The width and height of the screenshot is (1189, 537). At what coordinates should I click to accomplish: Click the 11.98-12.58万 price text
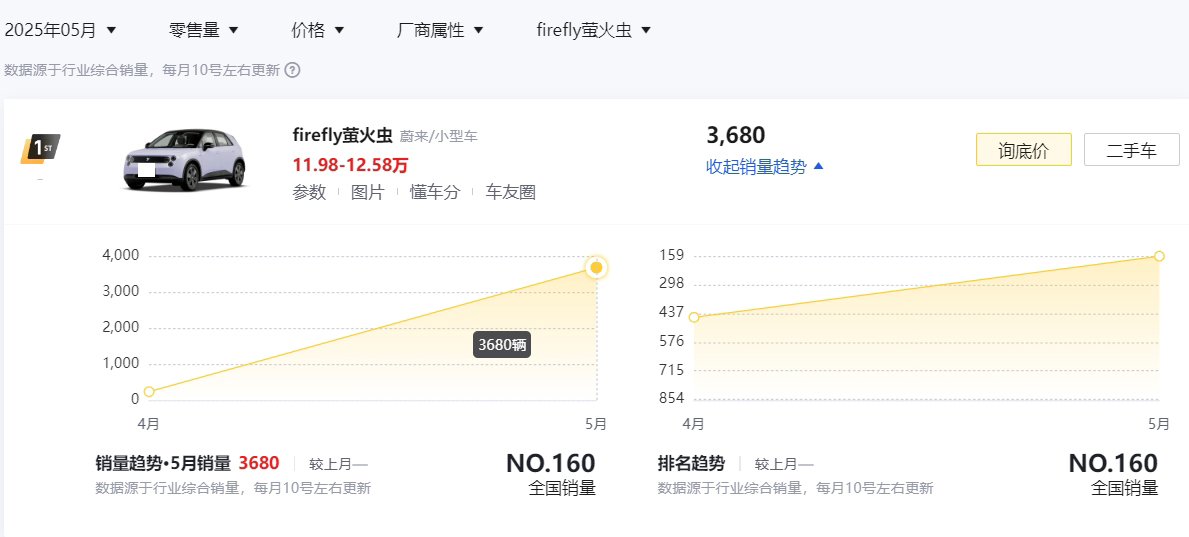(x=350, y=165)
